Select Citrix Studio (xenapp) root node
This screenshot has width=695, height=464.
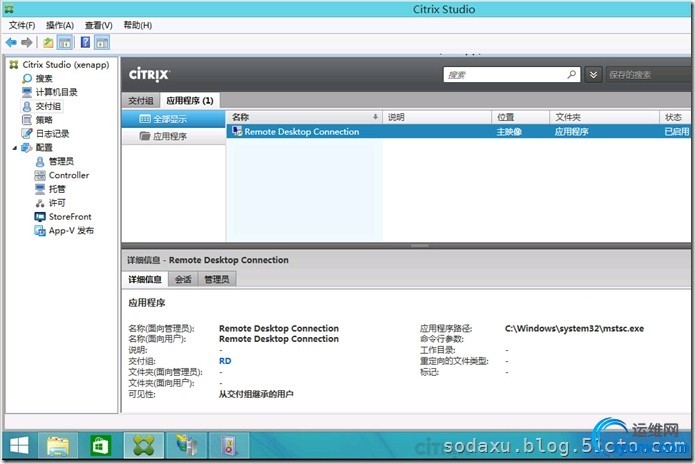pos(66,65)
